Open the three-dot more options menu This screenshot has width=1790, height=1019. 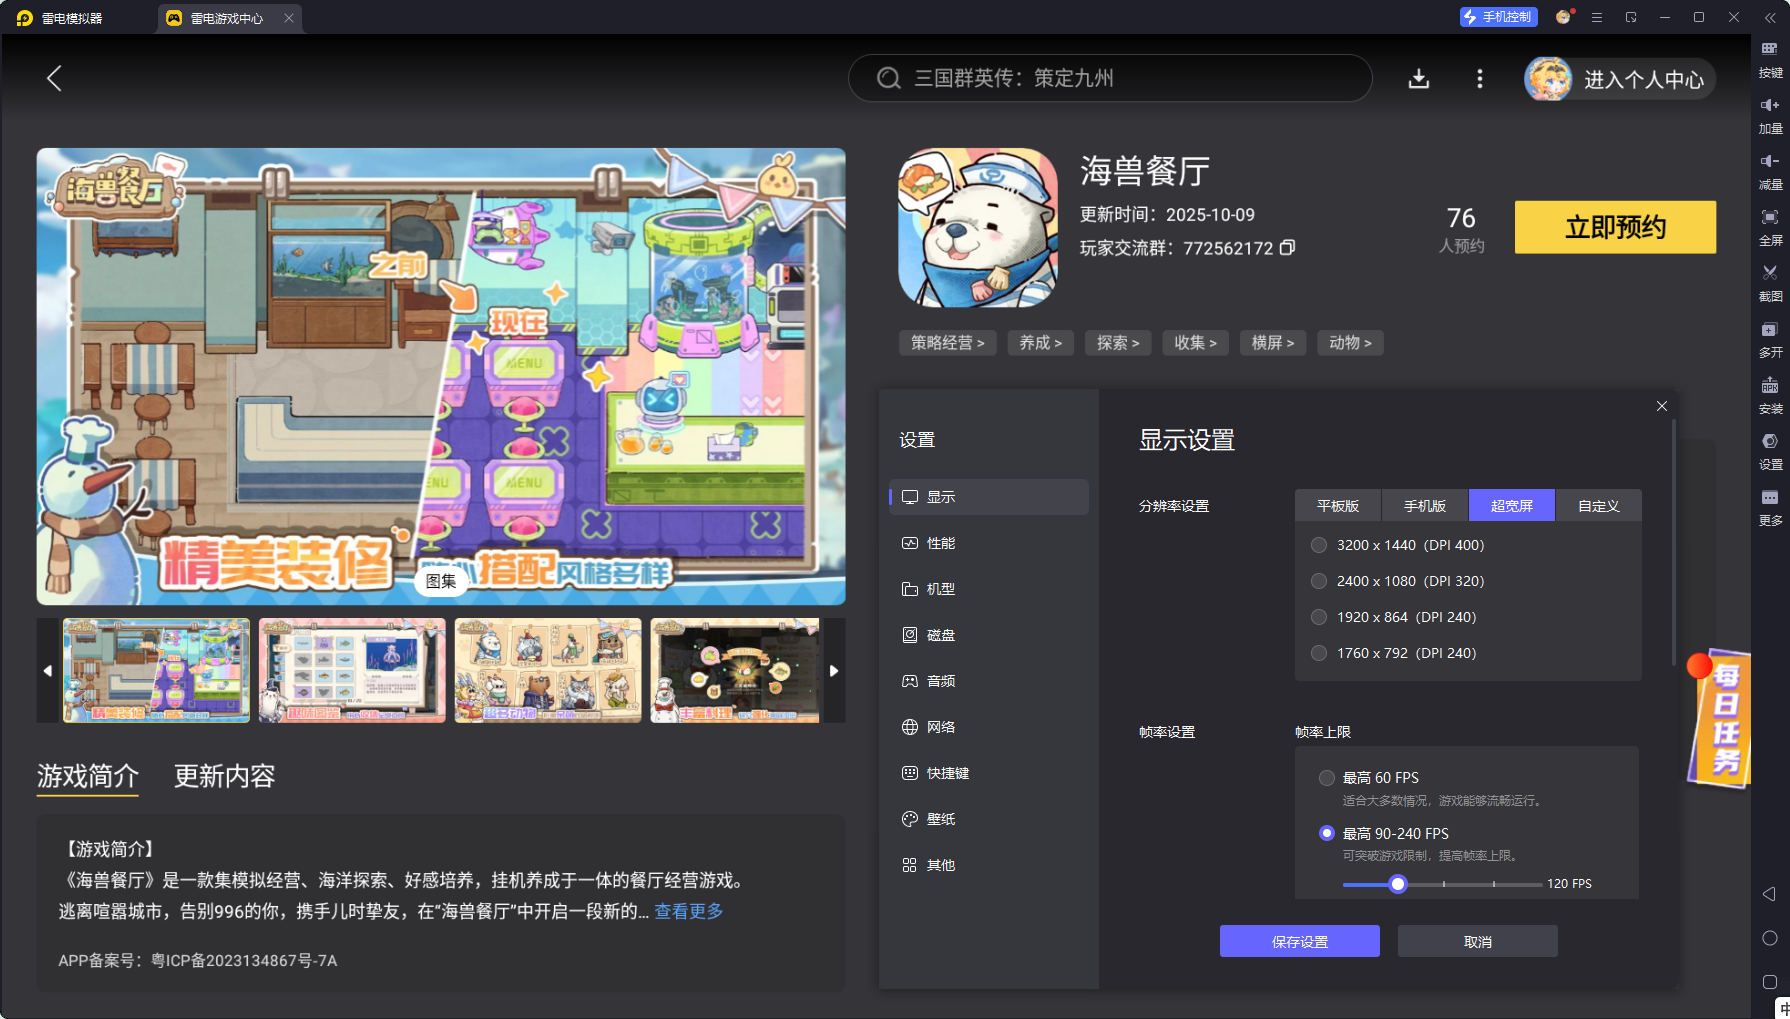click(1480, 79)
